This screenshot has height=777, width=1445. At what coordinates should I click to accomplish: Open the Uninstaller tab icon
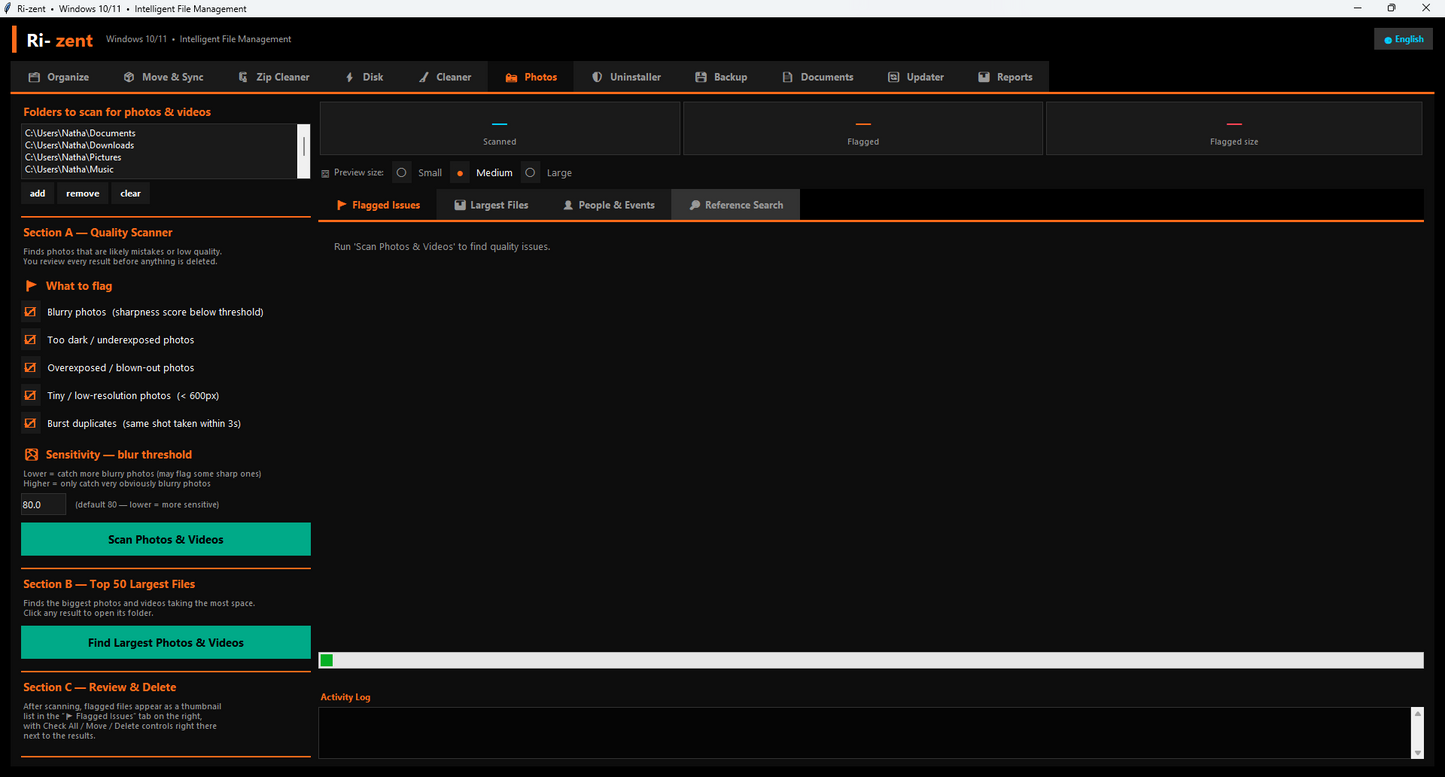point(597,77)
